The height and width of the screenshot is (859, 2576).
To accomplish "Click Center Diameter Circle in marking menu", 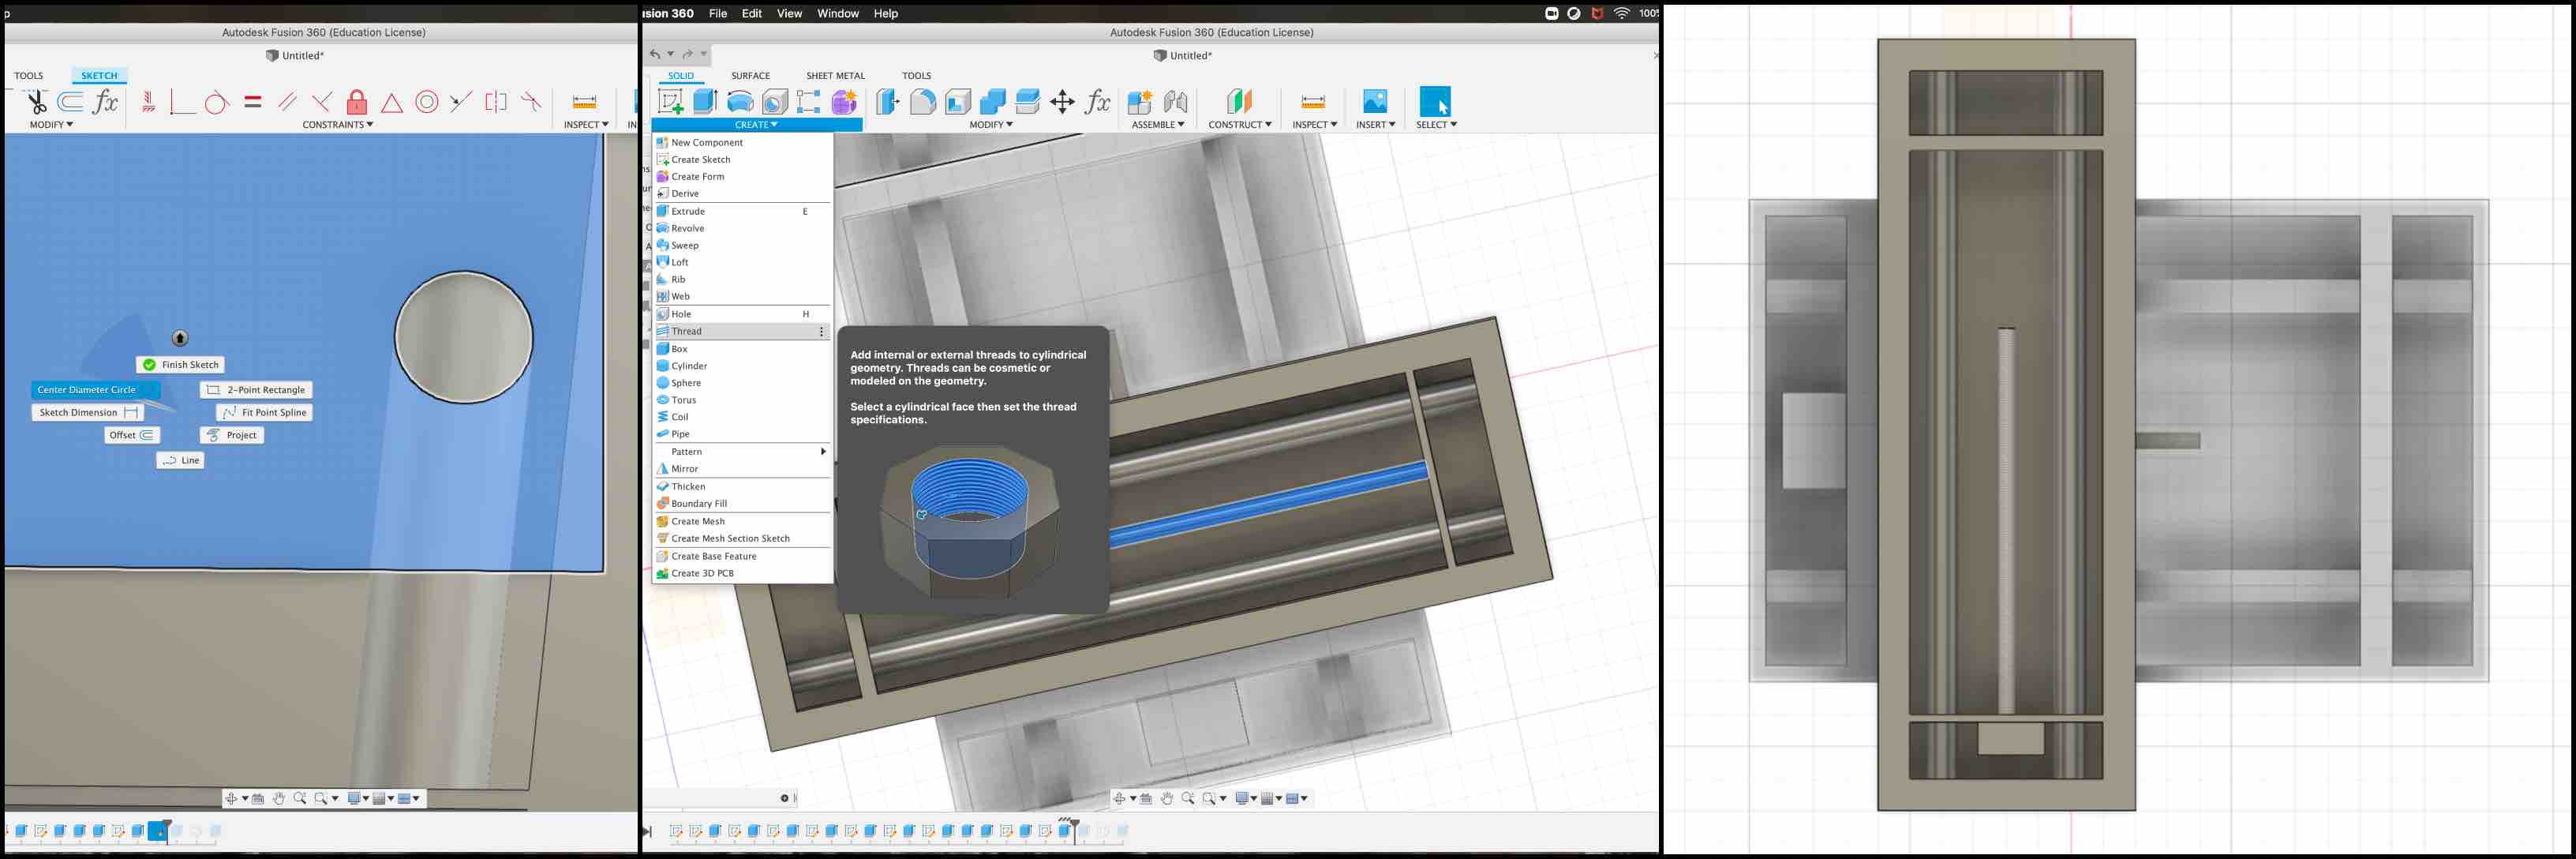I will [95, 390].
